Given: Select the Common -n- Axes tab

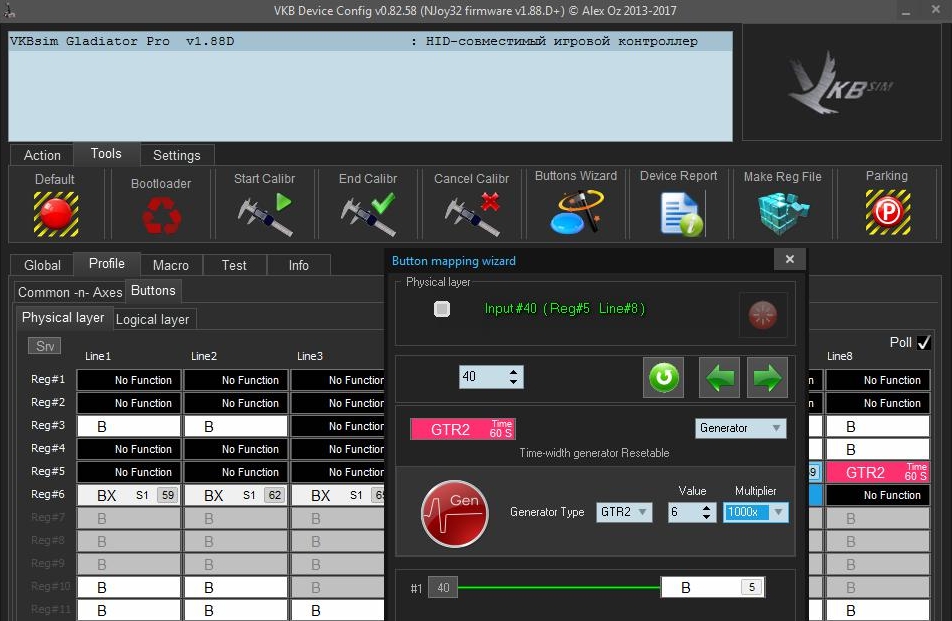Looking at the screenshot, I should (70, 292).
